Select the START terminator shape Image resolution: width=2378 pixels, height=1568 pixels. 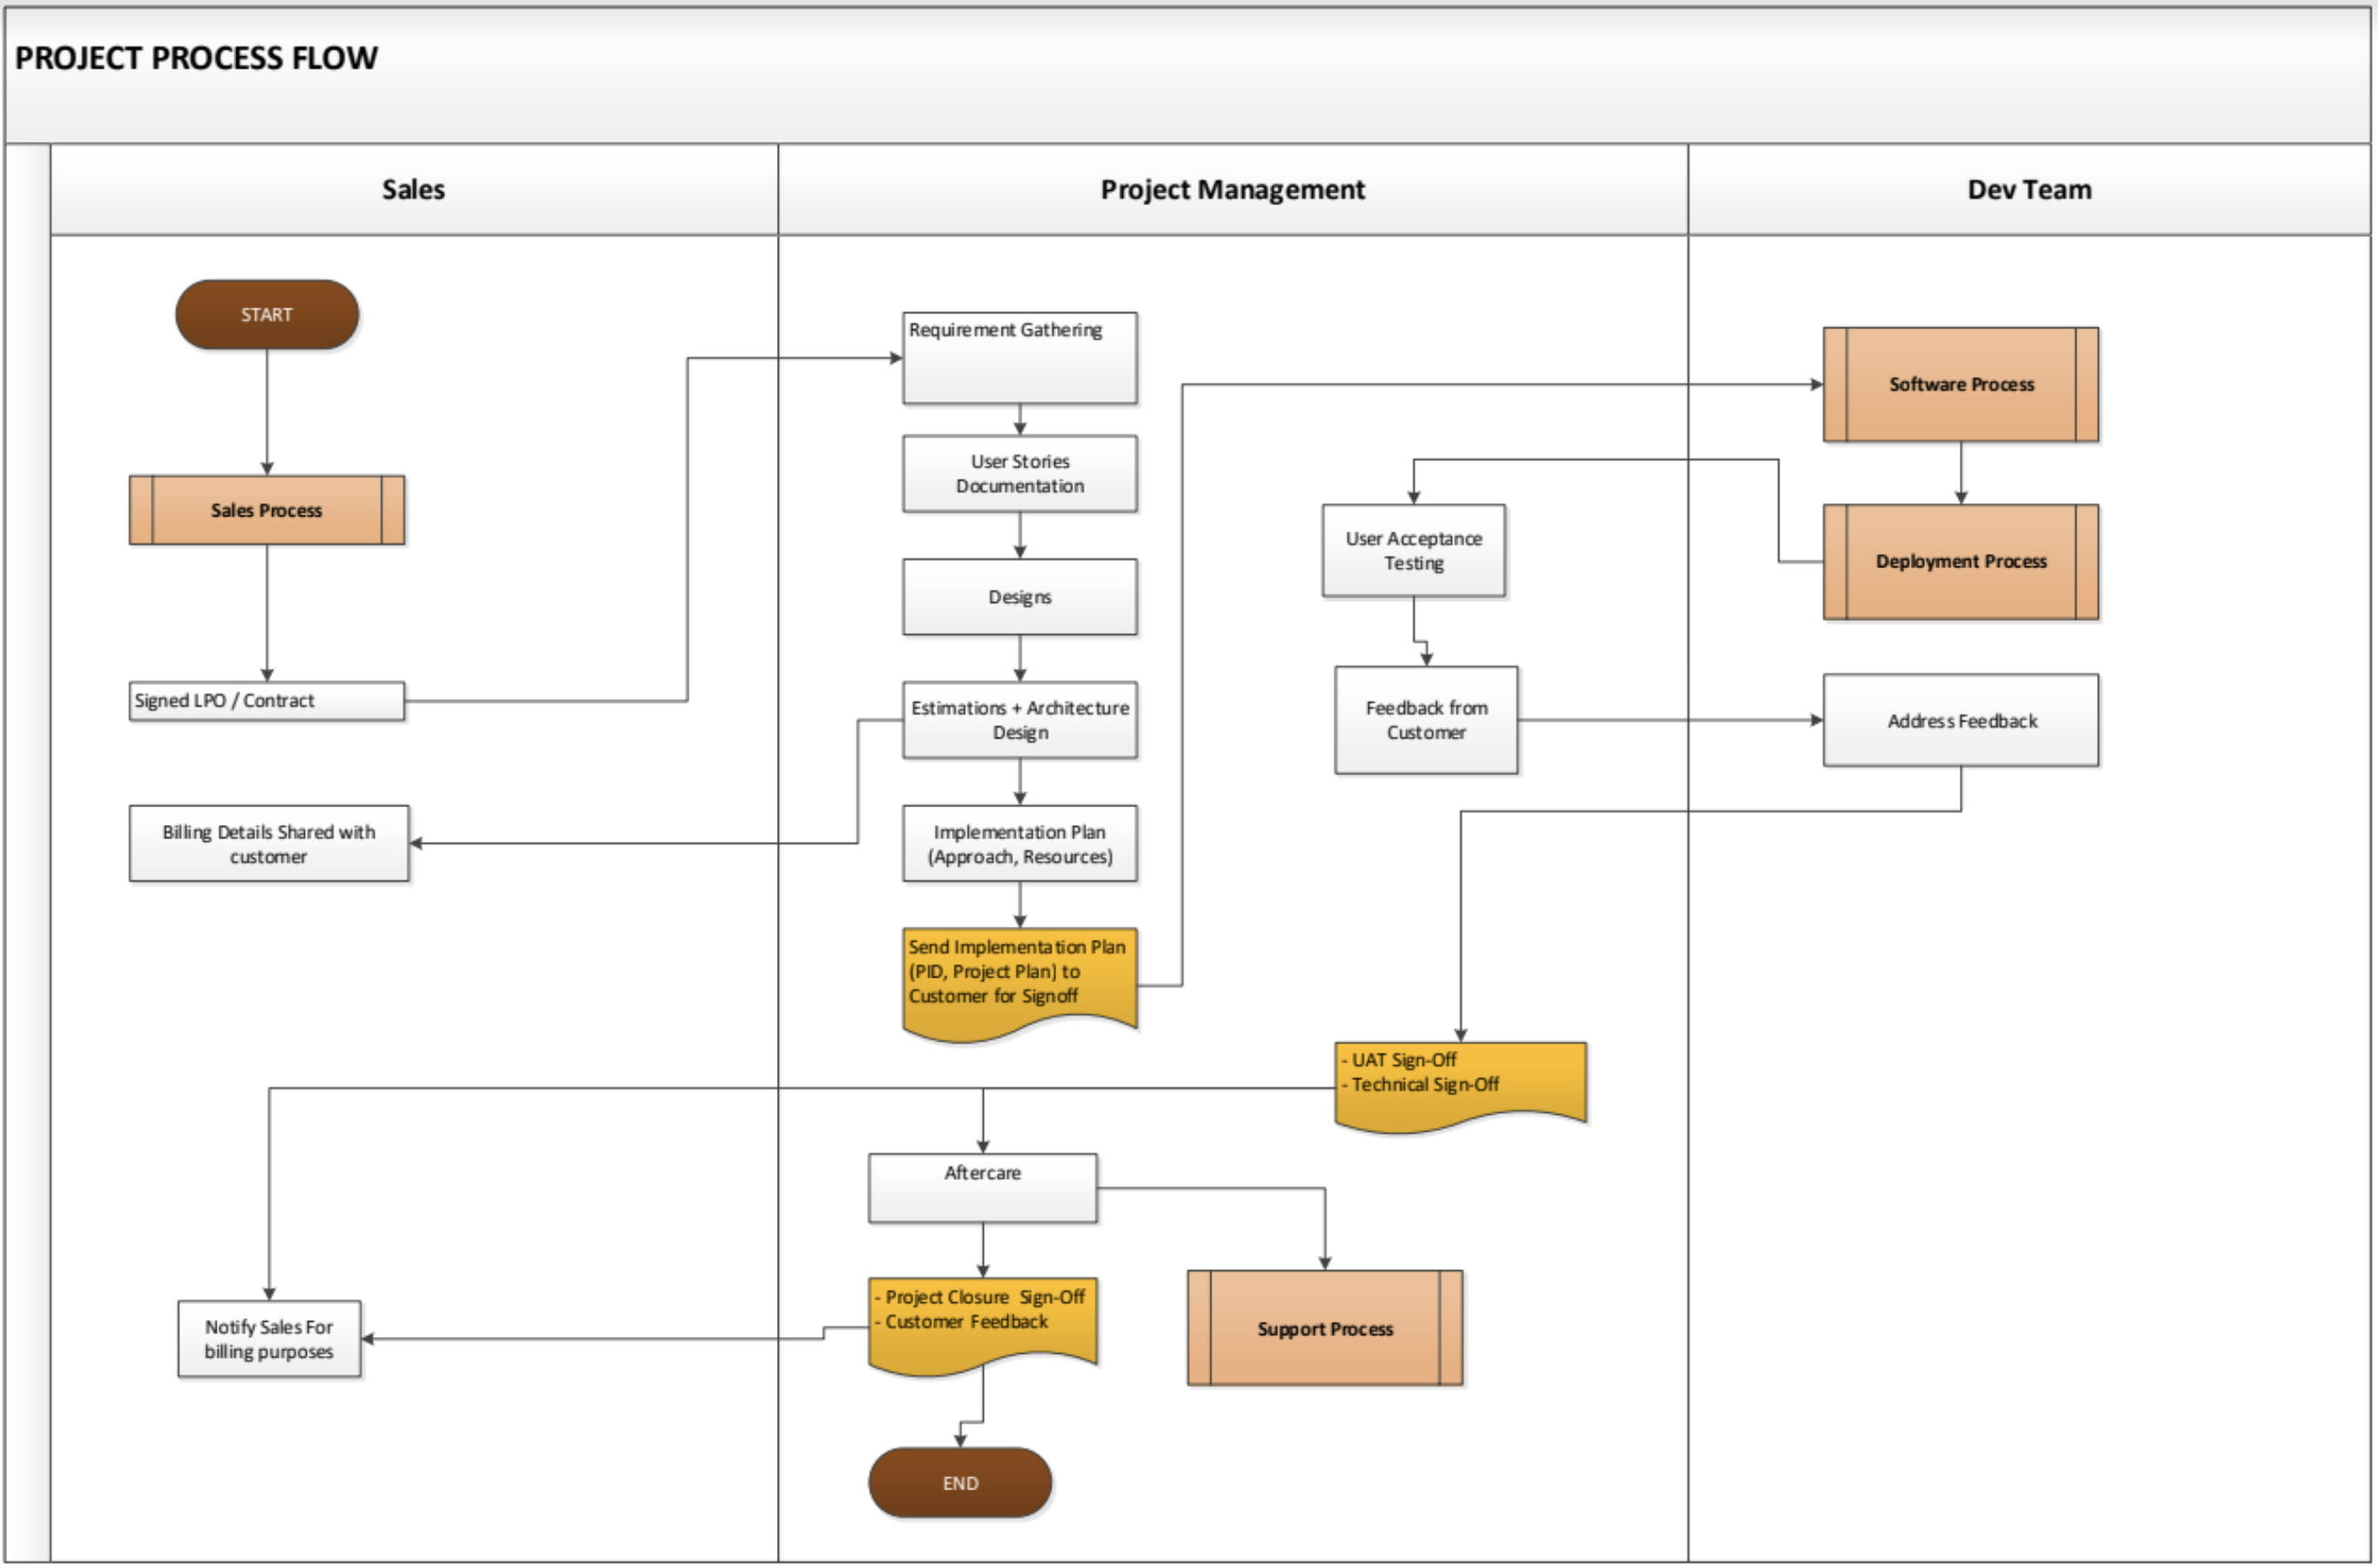[267, 315]
